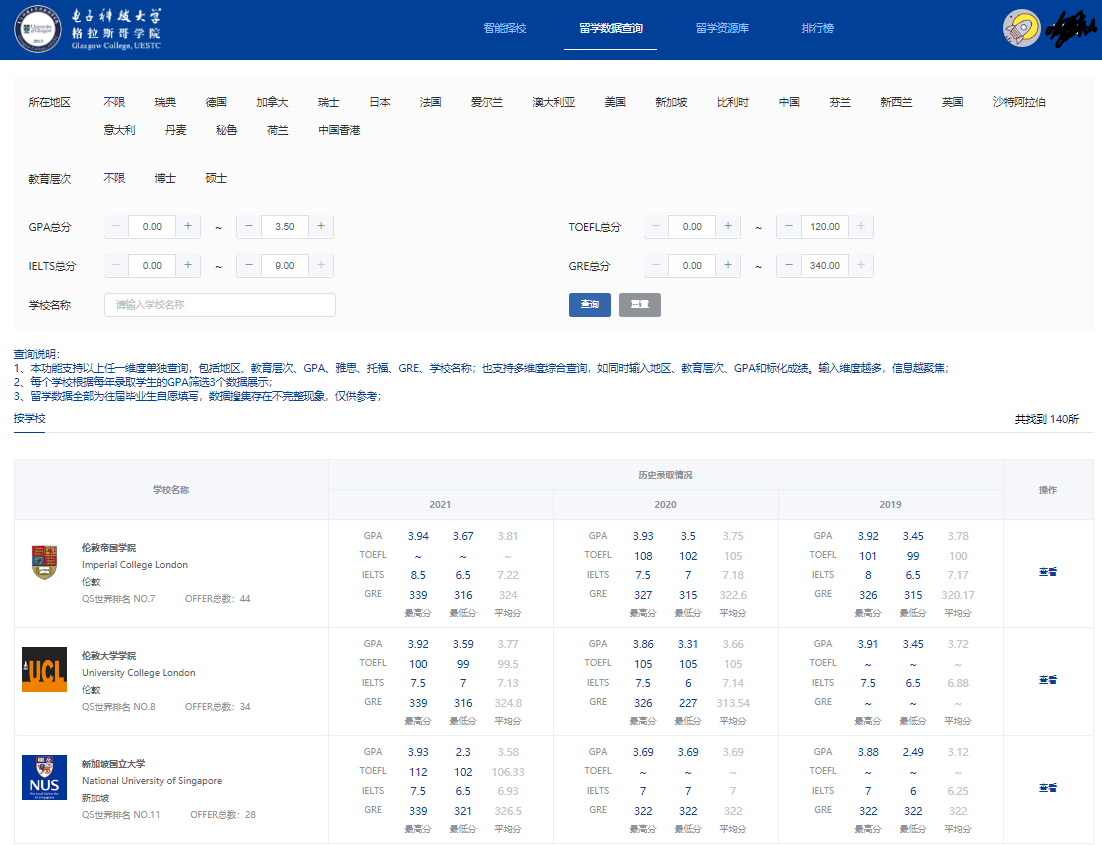Open the 留学资源库 menu item
This screenshot has width=1102, height=845.
click(x=722, y=29)
